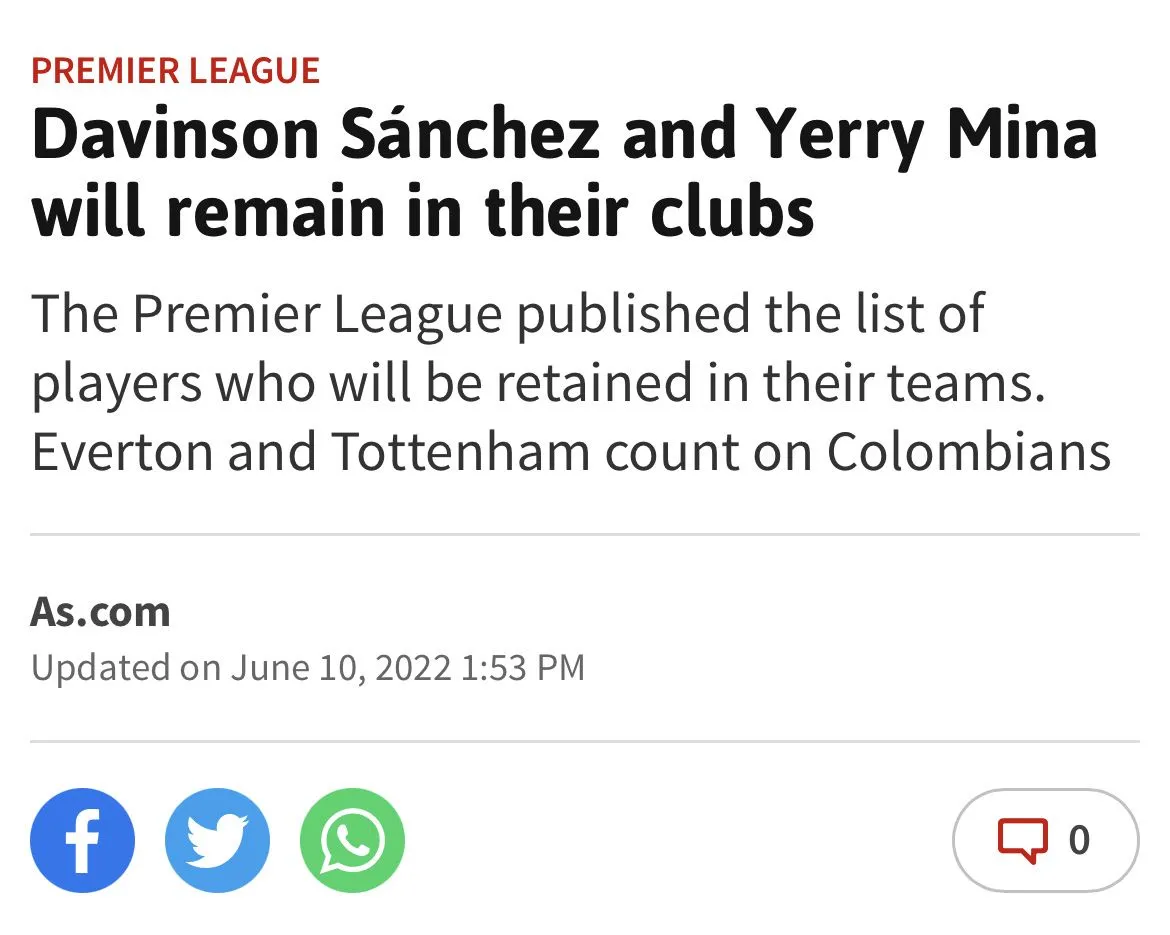Share the article on Twitter

[217, 841]
